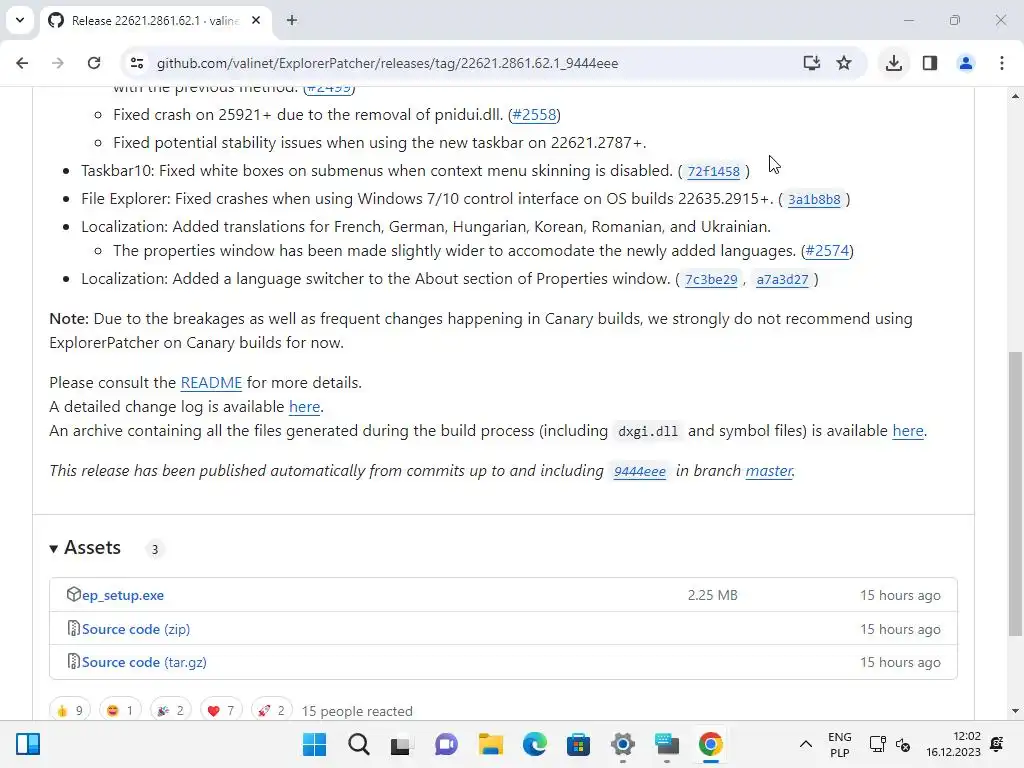Screen dimensions: 1024x768
Task: Click the party hooray reaction
Action: click(x=170, y=711)
